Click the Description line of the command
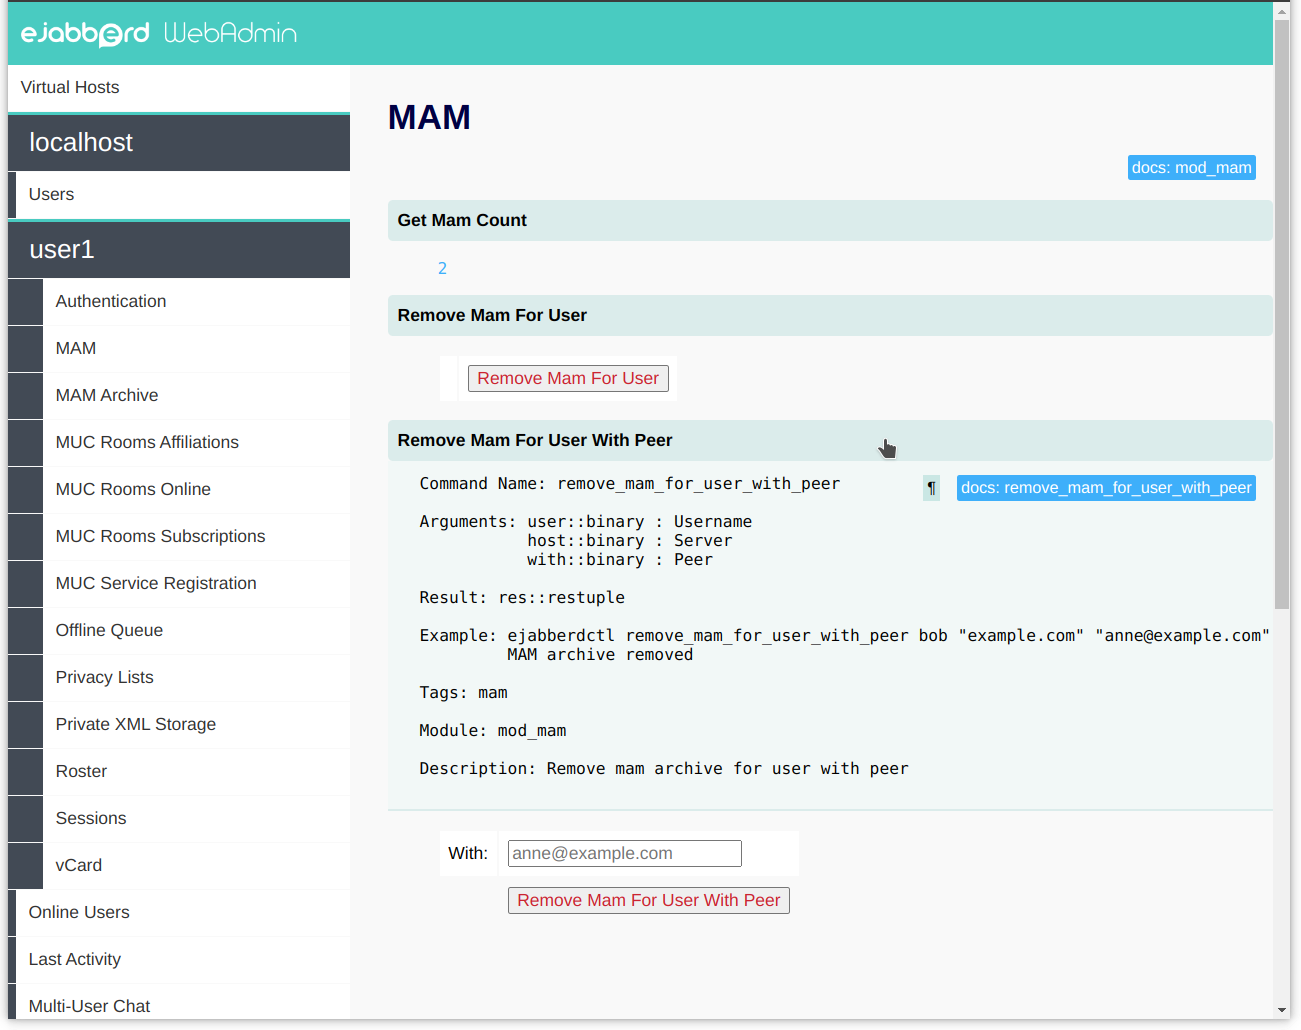This screenshot has height=1030, width=1301. pyautogui.click(x=664, y=769)
